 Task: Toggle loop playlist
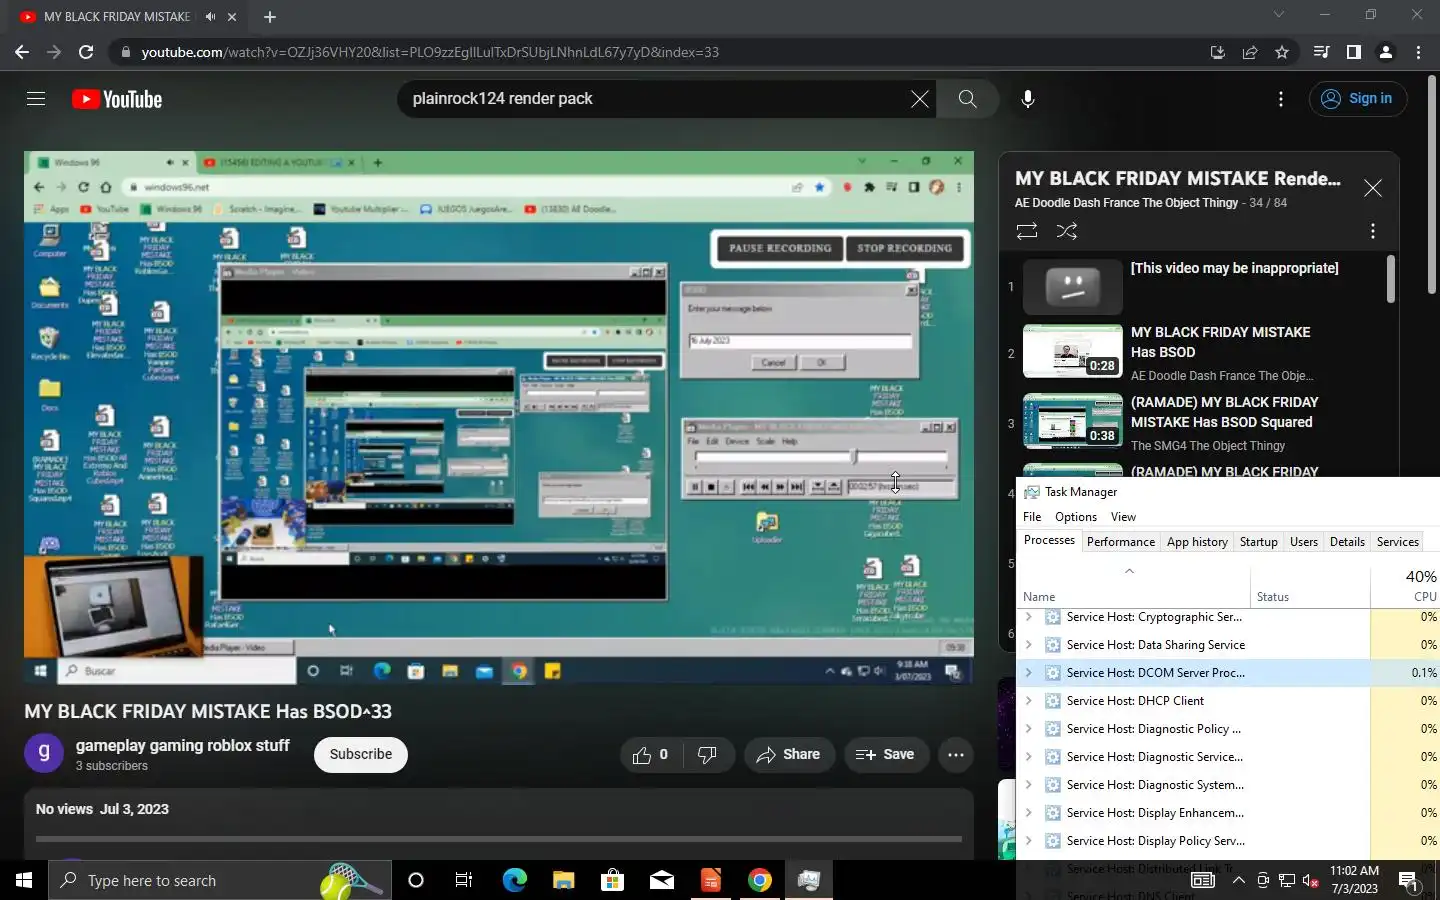pos(1027,231)
